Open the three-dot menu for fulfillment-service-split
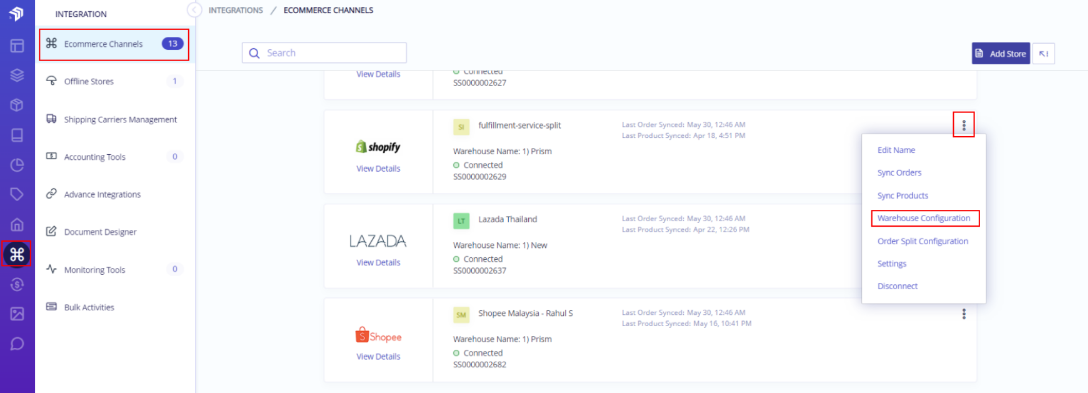This screenshot has width=1088, height=393. 964,125
